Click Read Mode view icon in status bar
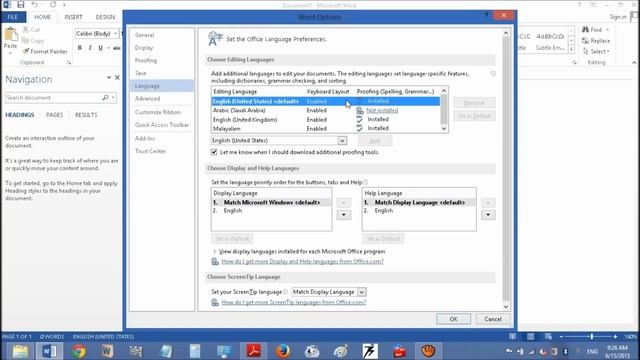This screenshot has height=360, width=640. pyautogui.click(x=512, y=337)
